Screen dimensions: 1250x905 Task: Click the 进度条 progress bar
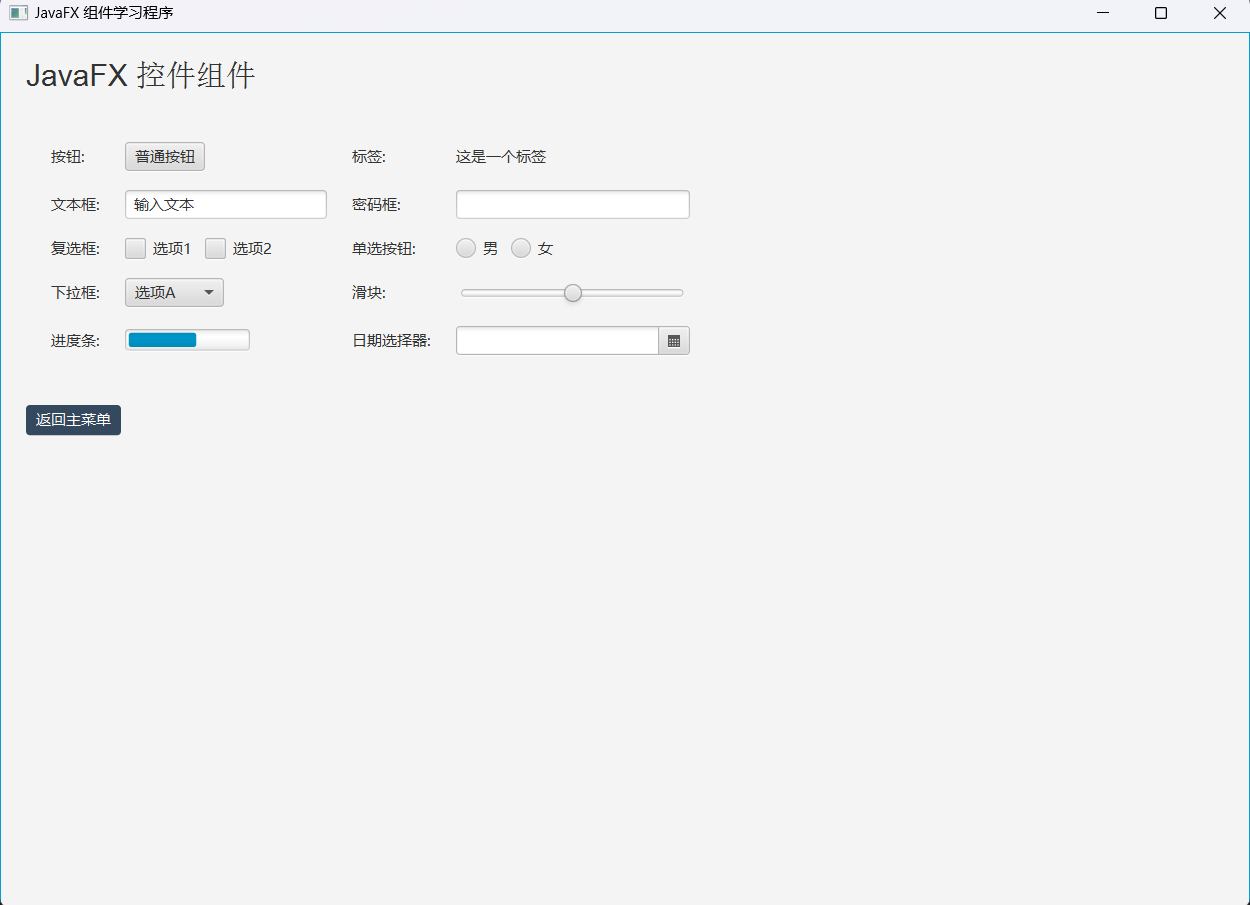pyautogui.click(x=187, y=339)
